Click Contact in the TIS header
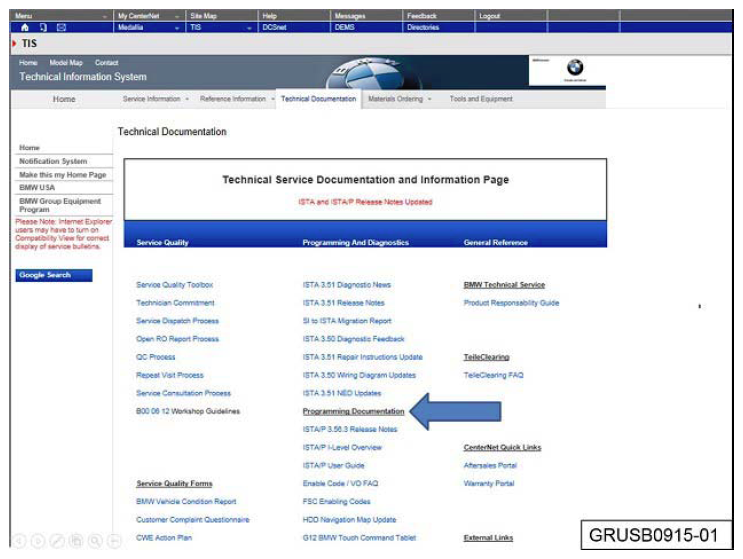743x559 pixels. [x=107, y=63]
